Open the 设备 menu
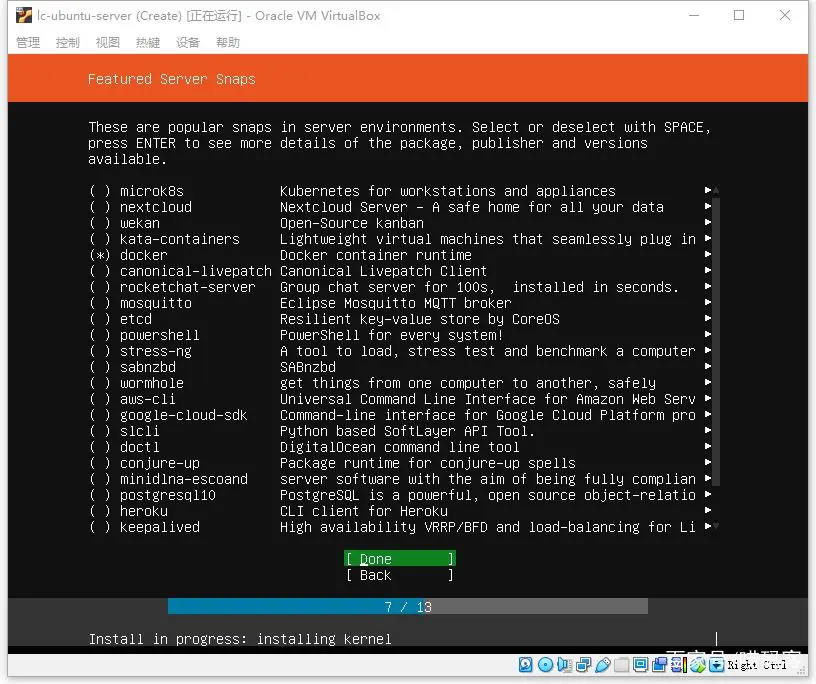The height and width of the screenshot is (684, 816). [x=188, y=43]
